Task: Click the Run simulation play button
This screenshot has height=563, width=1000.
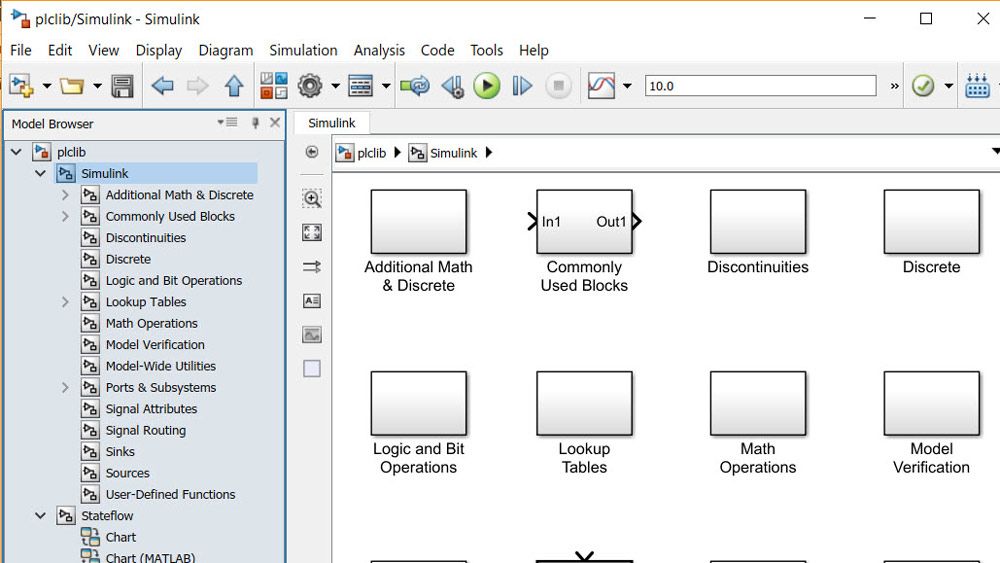Action: click(x=487, y=86)
